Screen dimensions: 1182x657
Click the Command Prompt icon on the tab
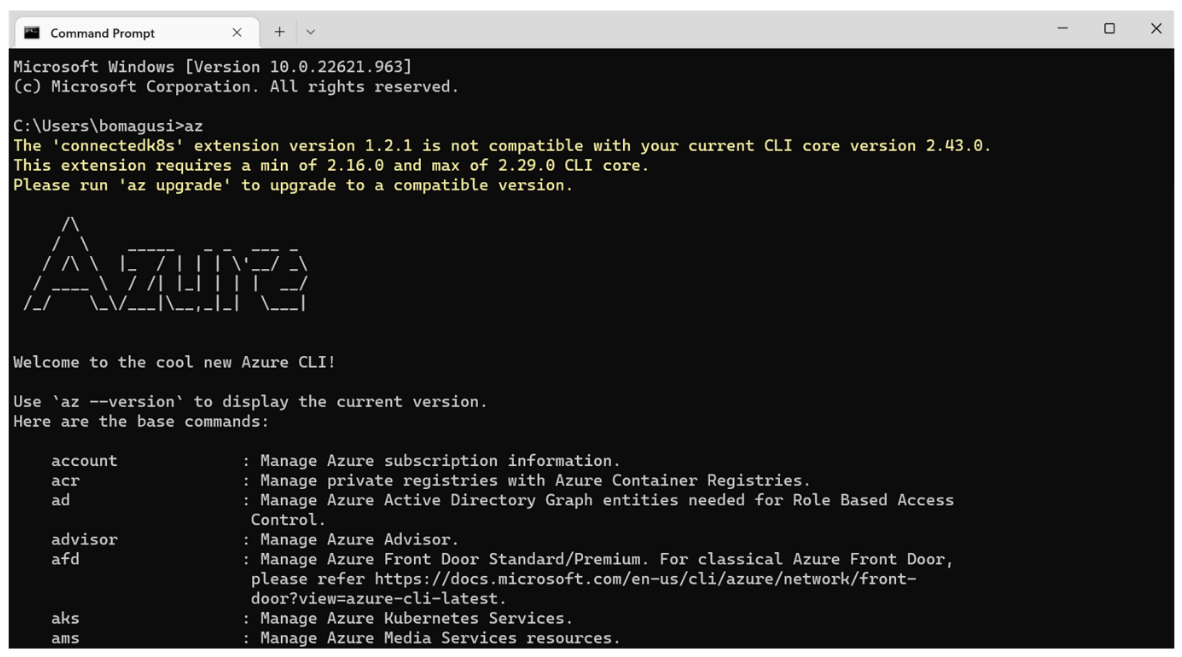click(34, 32)
